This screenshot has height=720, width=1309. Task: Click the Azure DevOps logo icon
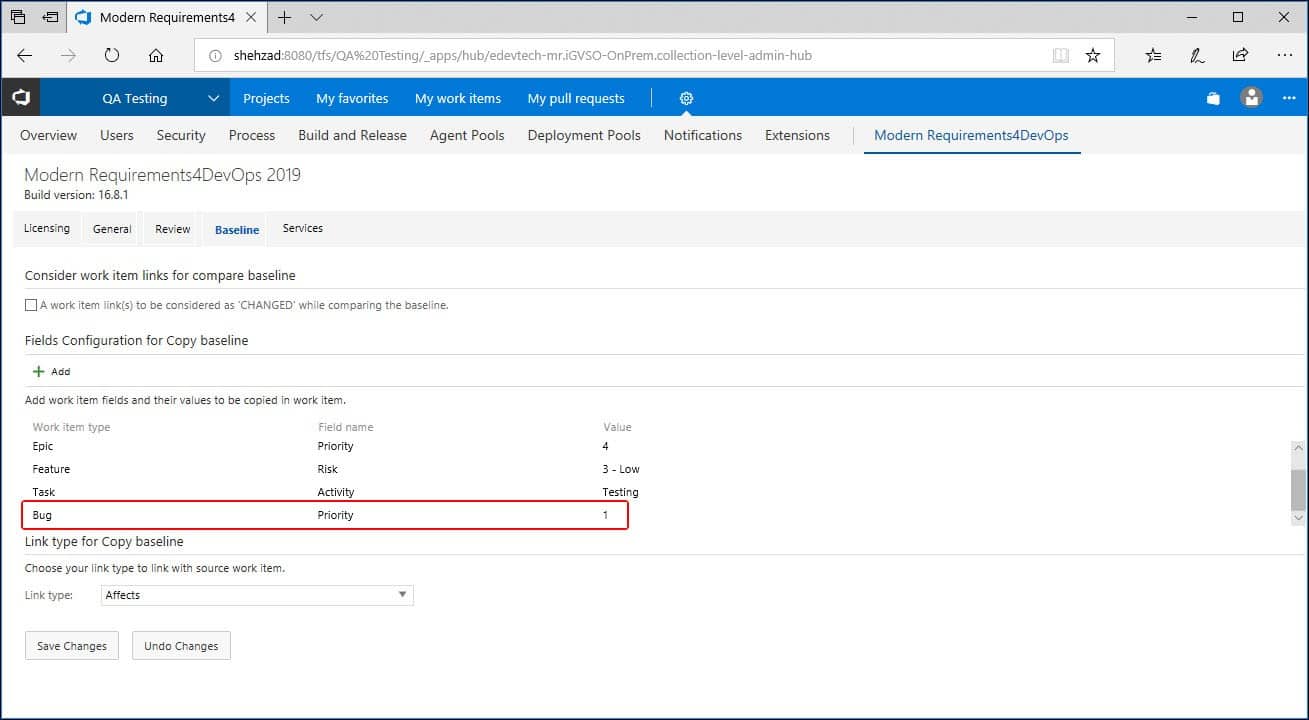point(21,98)
